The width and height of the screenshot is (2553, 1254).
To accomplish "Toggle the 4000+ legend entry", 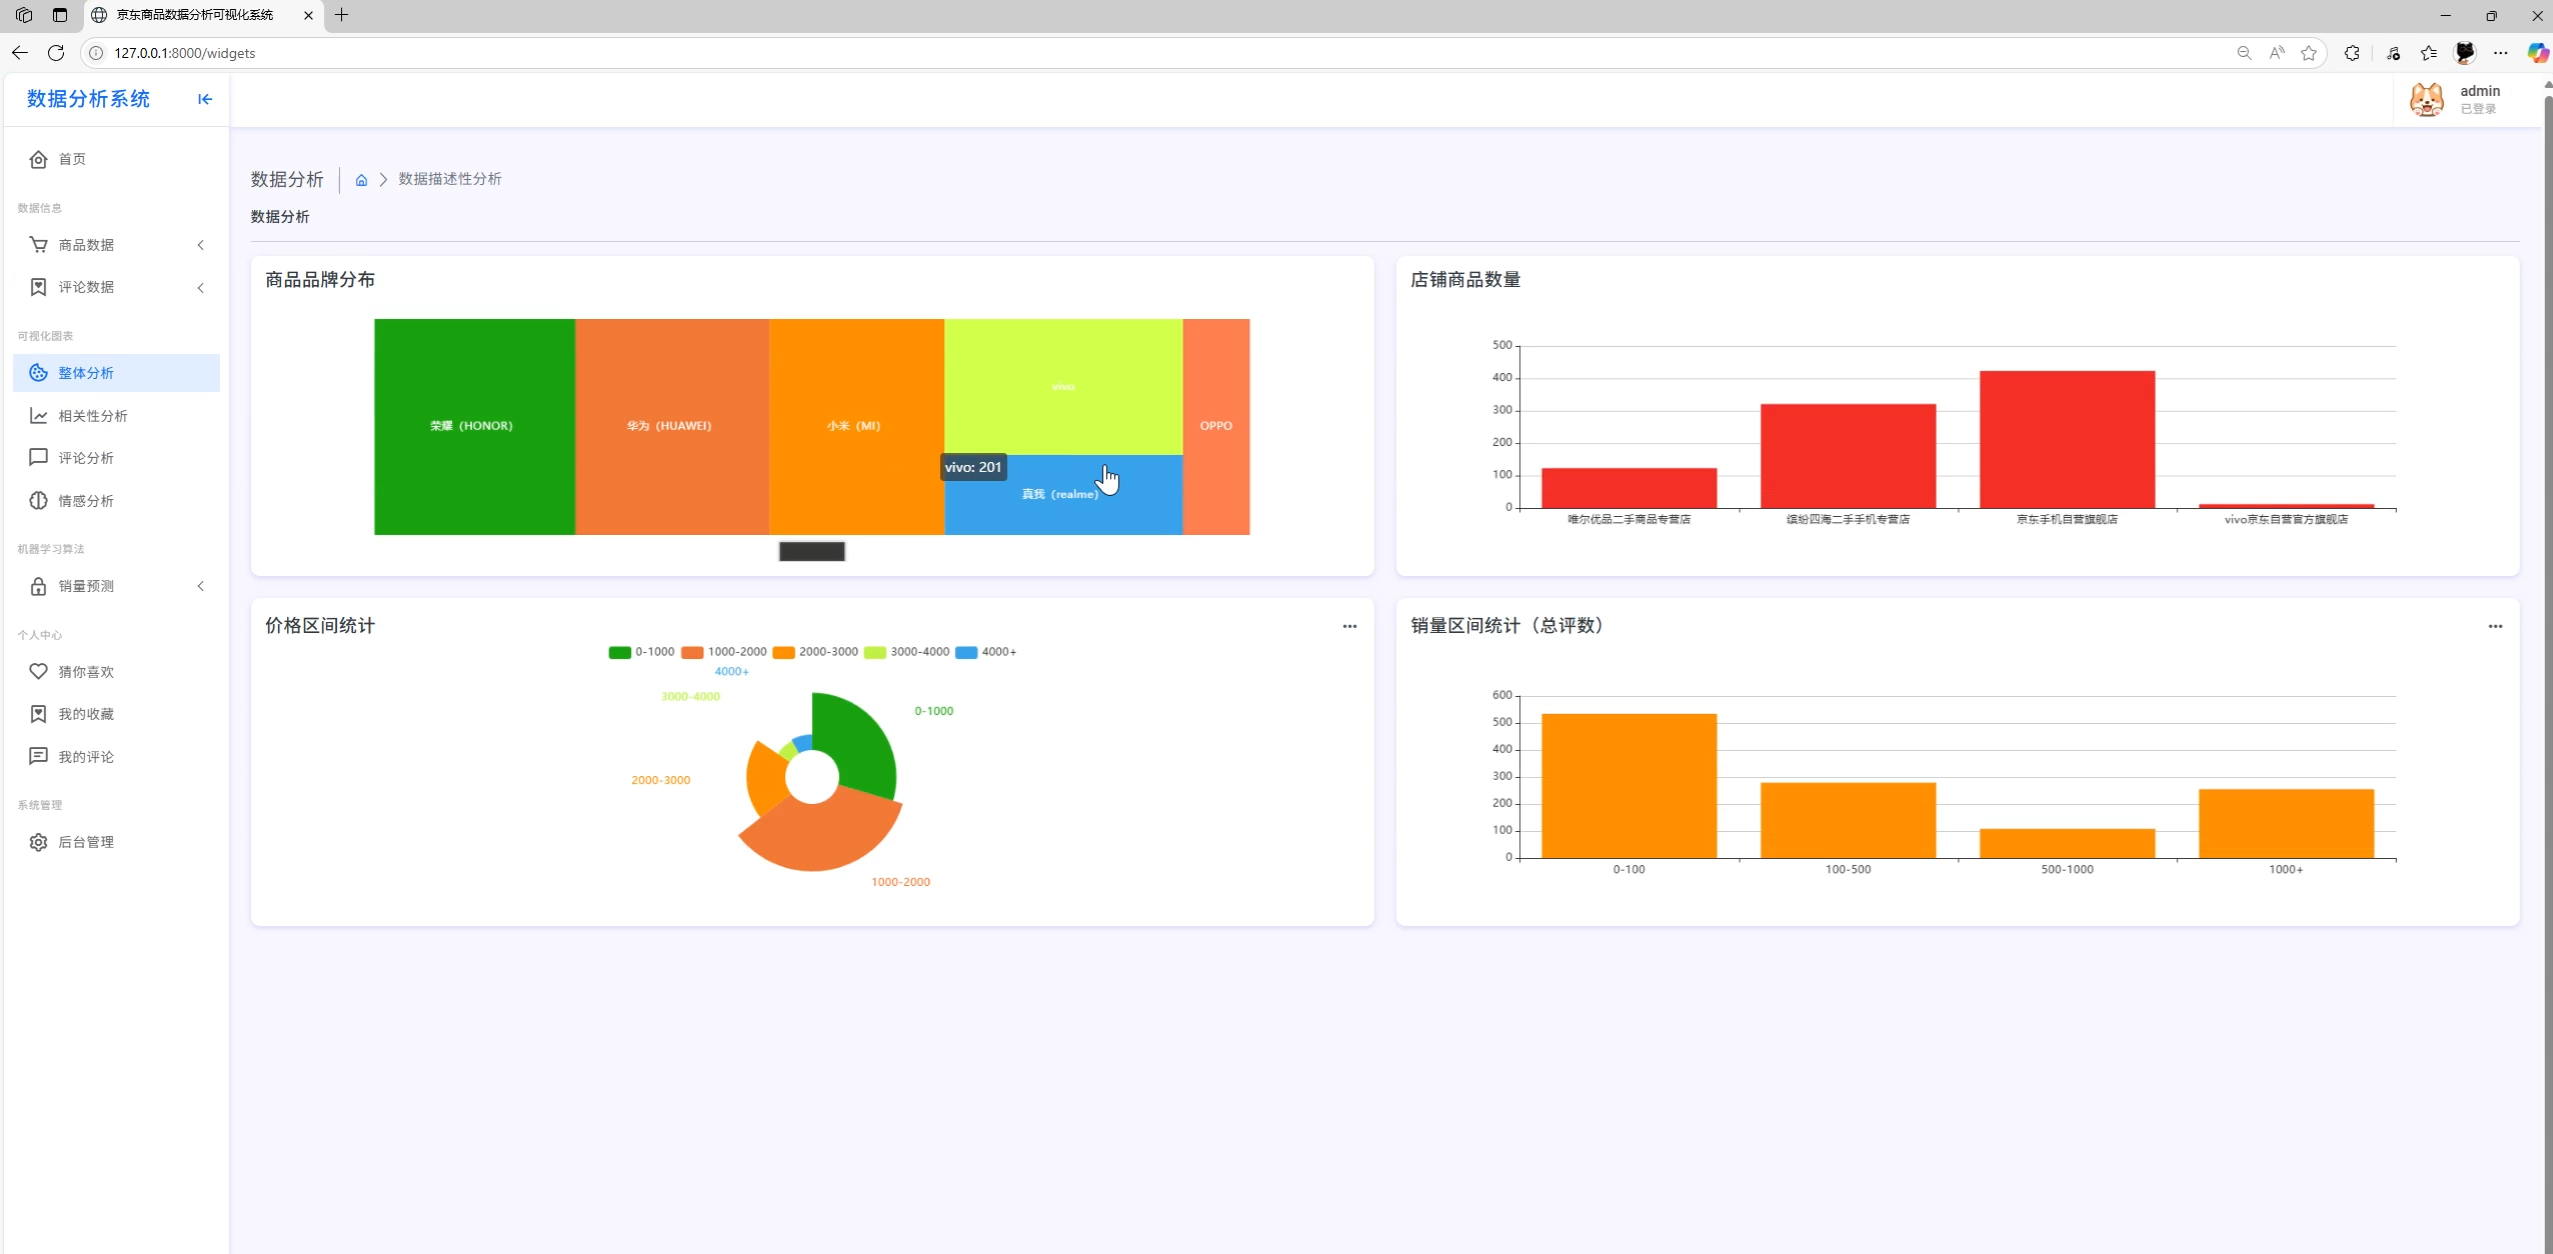I will [986, 652].
